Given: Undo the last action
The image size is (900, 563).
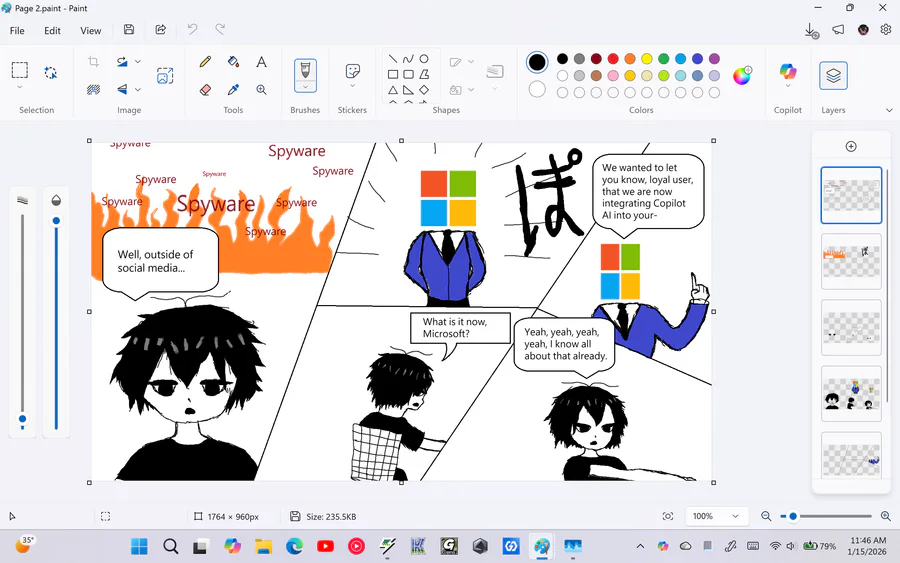Looking at the screenshot, I should (192, 29).
